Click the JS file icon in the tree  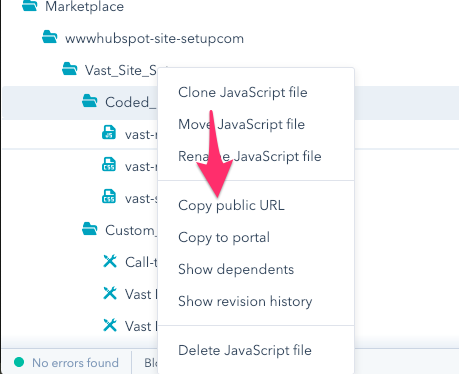click(109, 133)
